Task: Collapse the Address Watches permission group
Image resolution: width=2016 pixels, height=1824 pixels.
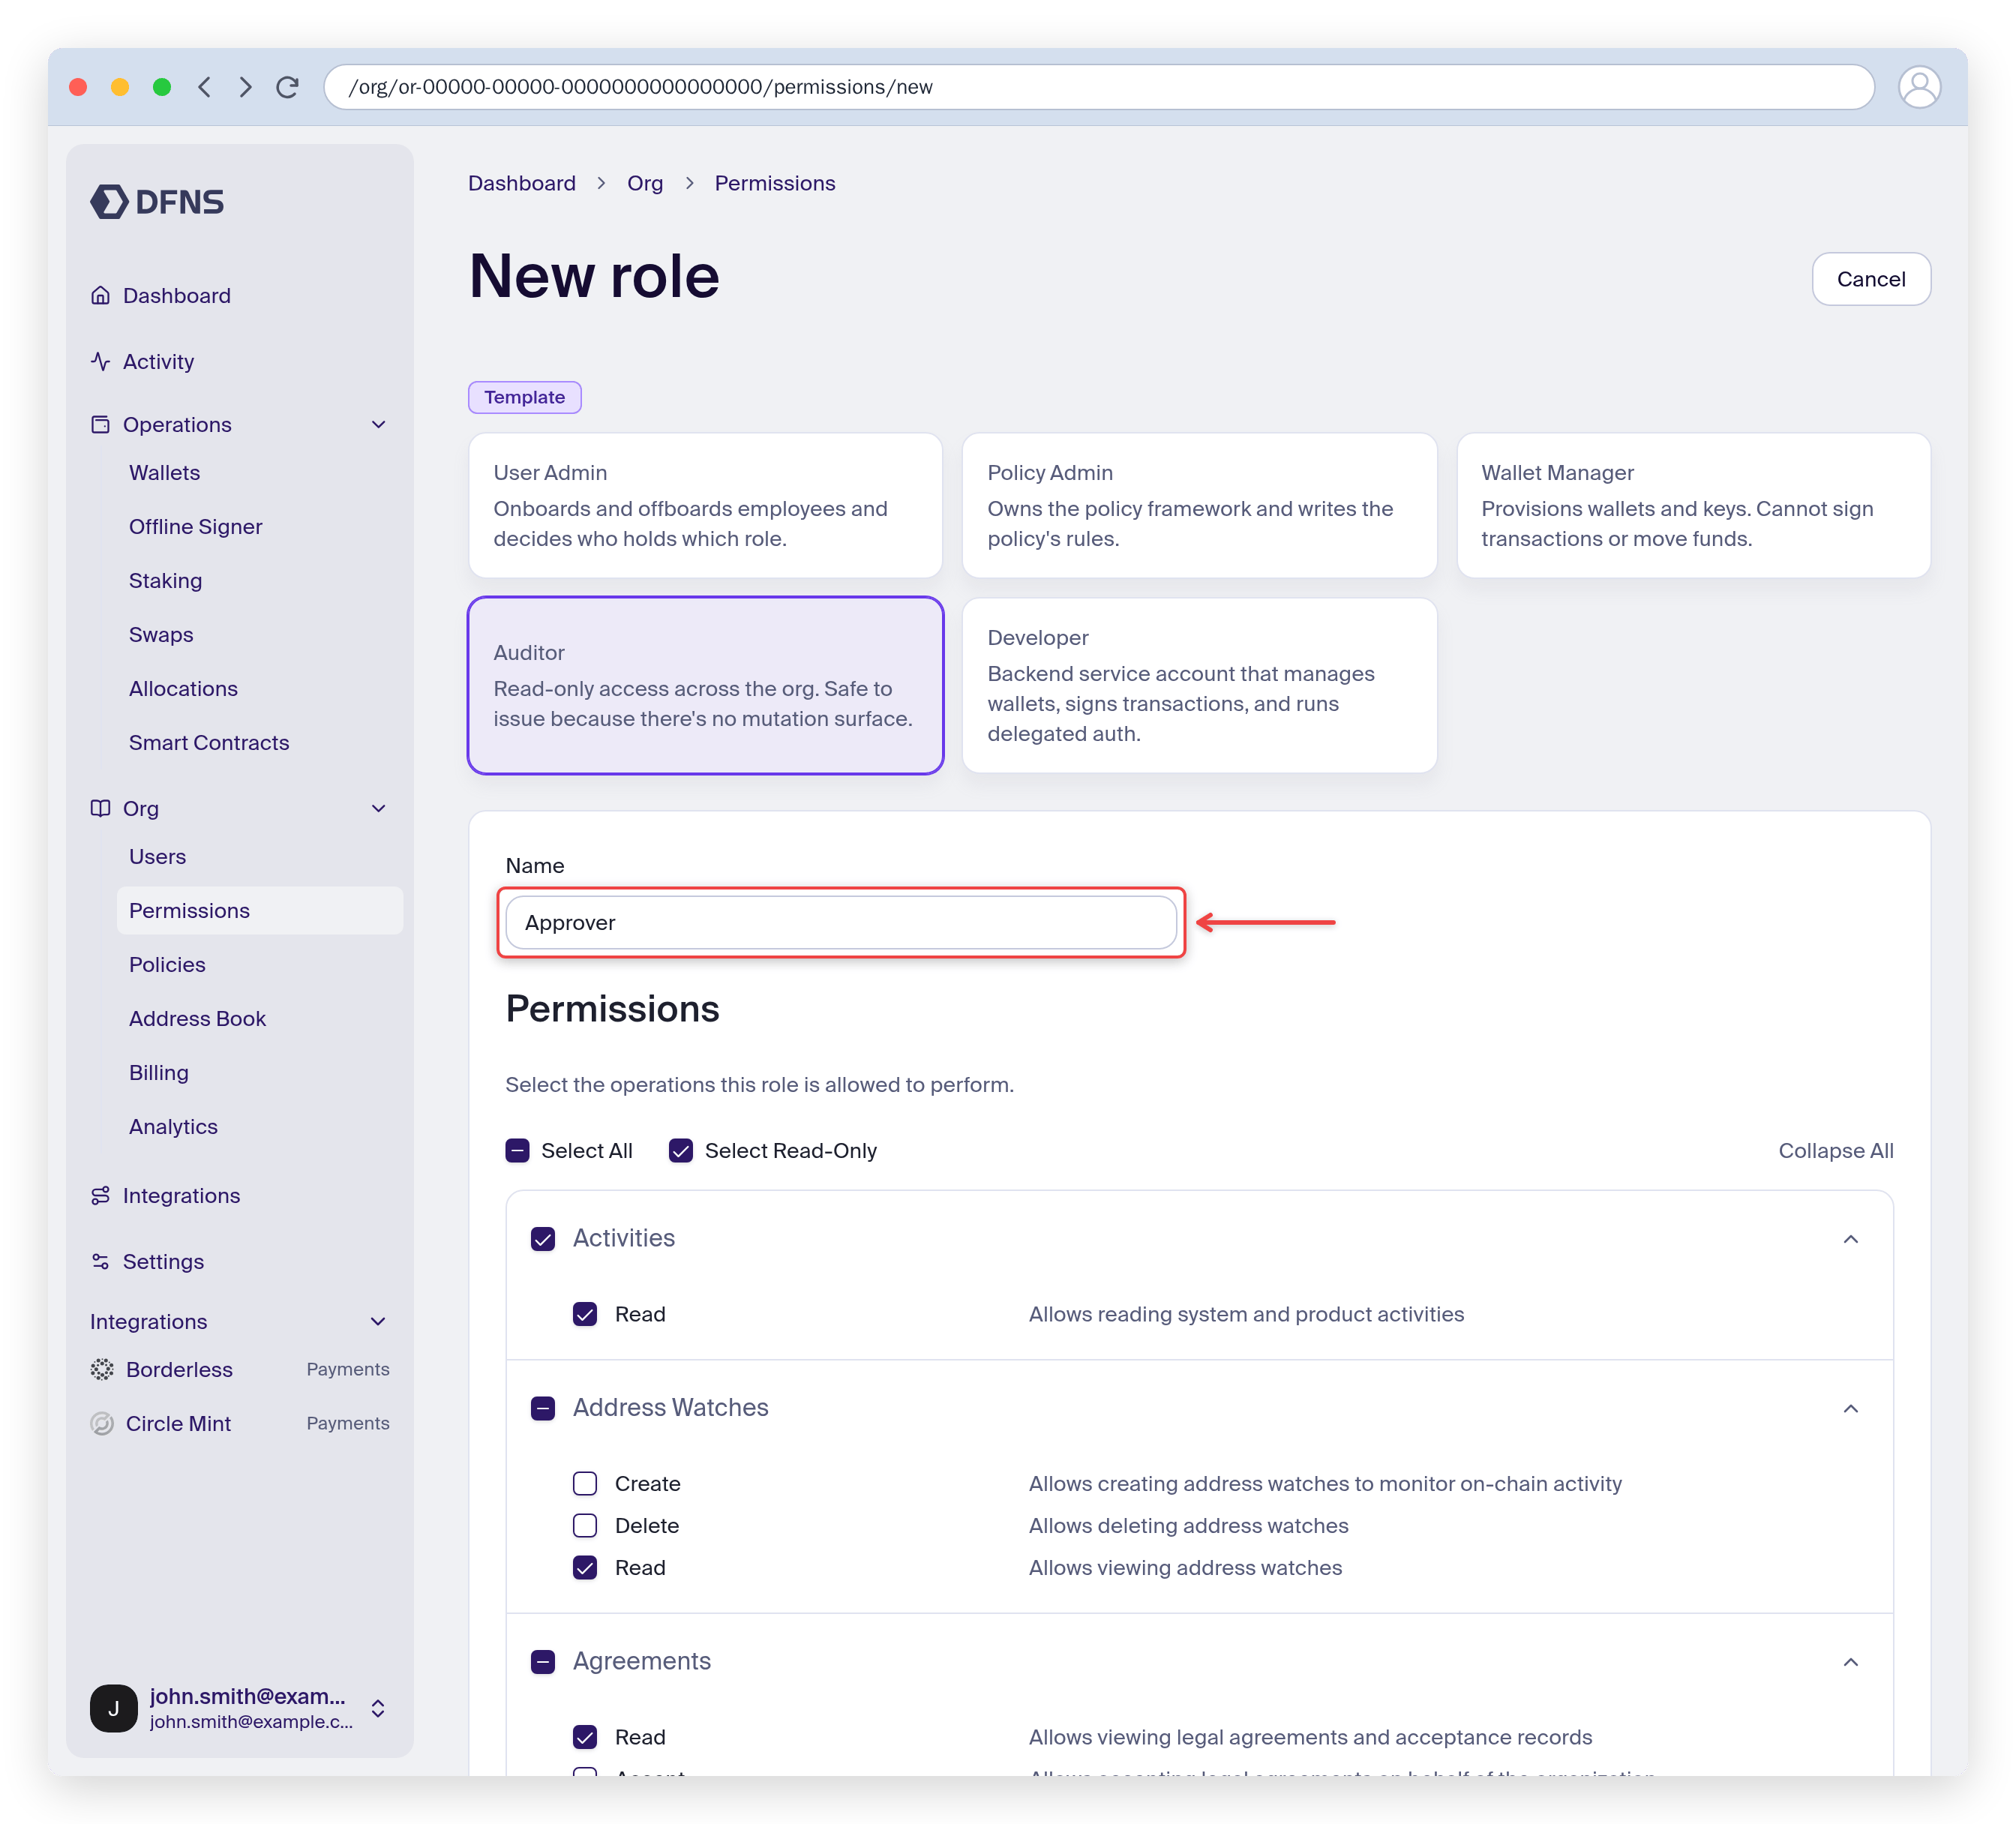Action: tap(1851, 1408)
